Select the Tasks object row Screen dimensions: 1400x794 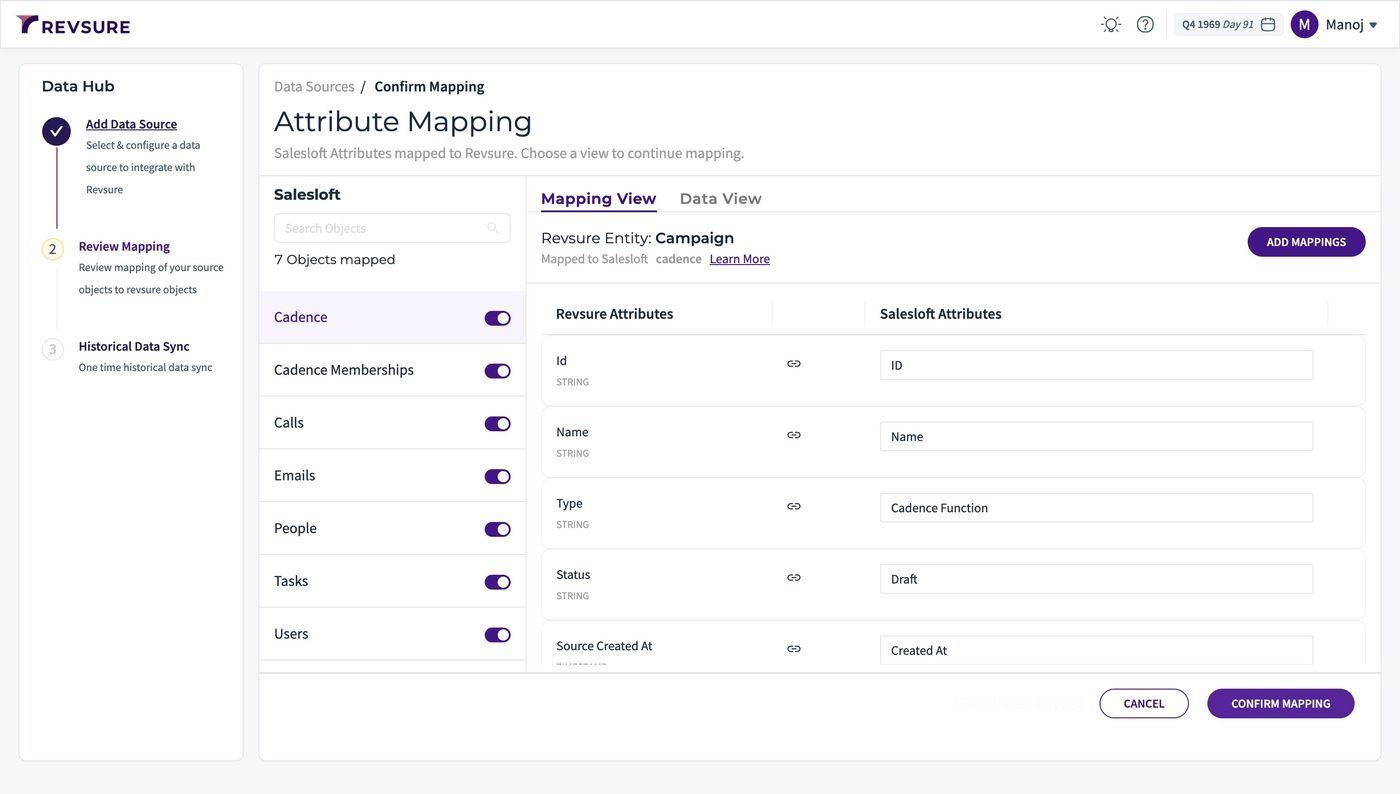(392, 581)
